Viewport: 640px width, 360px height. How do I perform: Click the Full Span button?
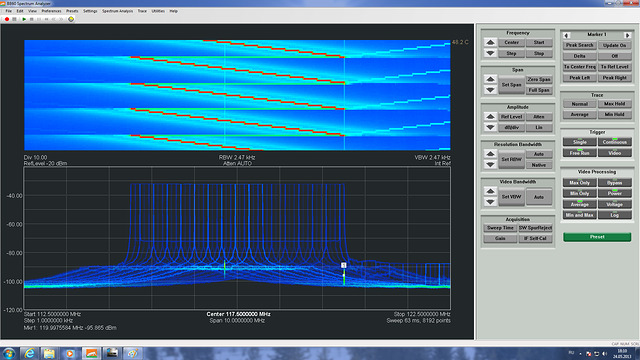(x=539, y=90)
